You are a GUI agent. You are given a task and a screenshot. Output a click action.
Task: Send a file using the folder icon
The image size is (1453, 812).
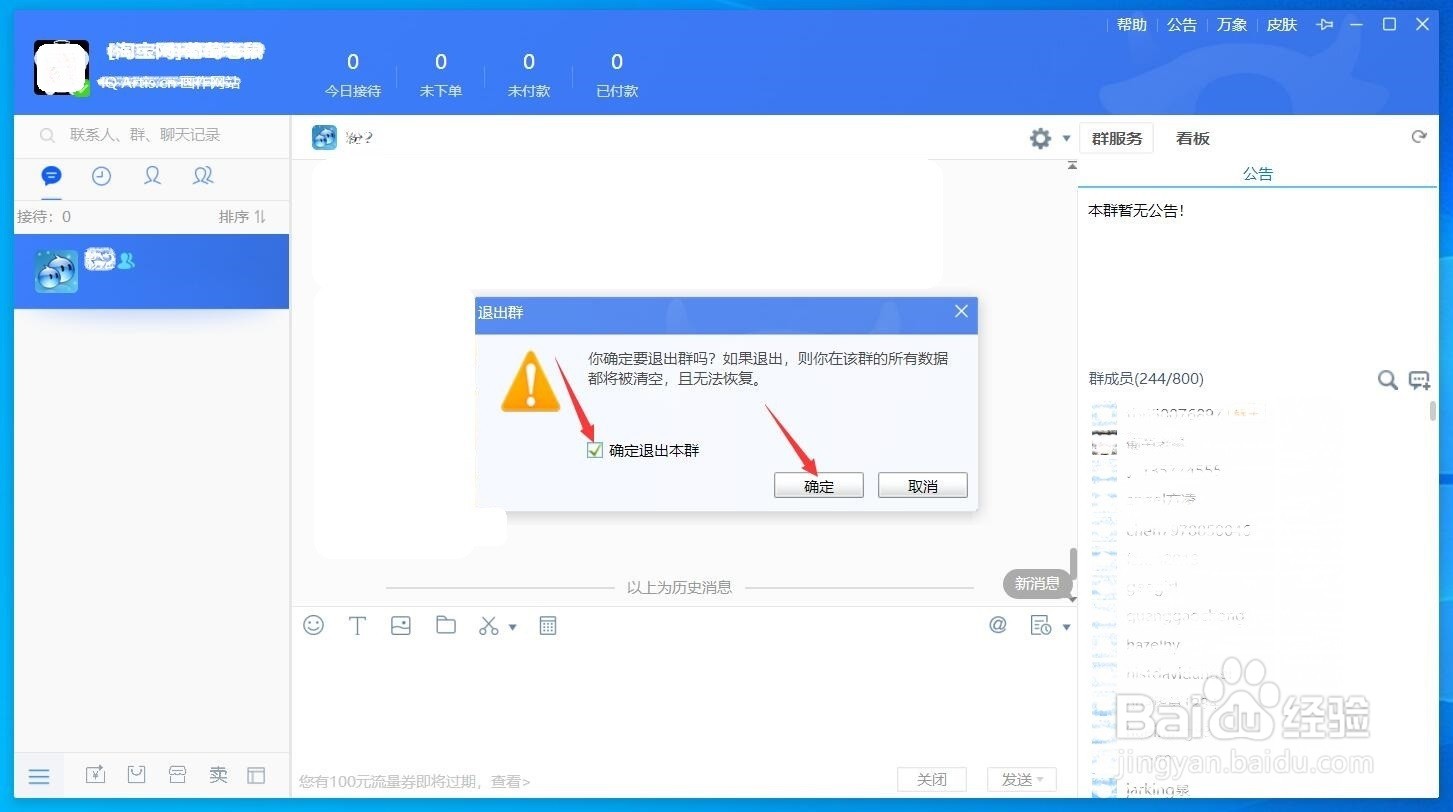pyautogui.click(x=446, y=626)
